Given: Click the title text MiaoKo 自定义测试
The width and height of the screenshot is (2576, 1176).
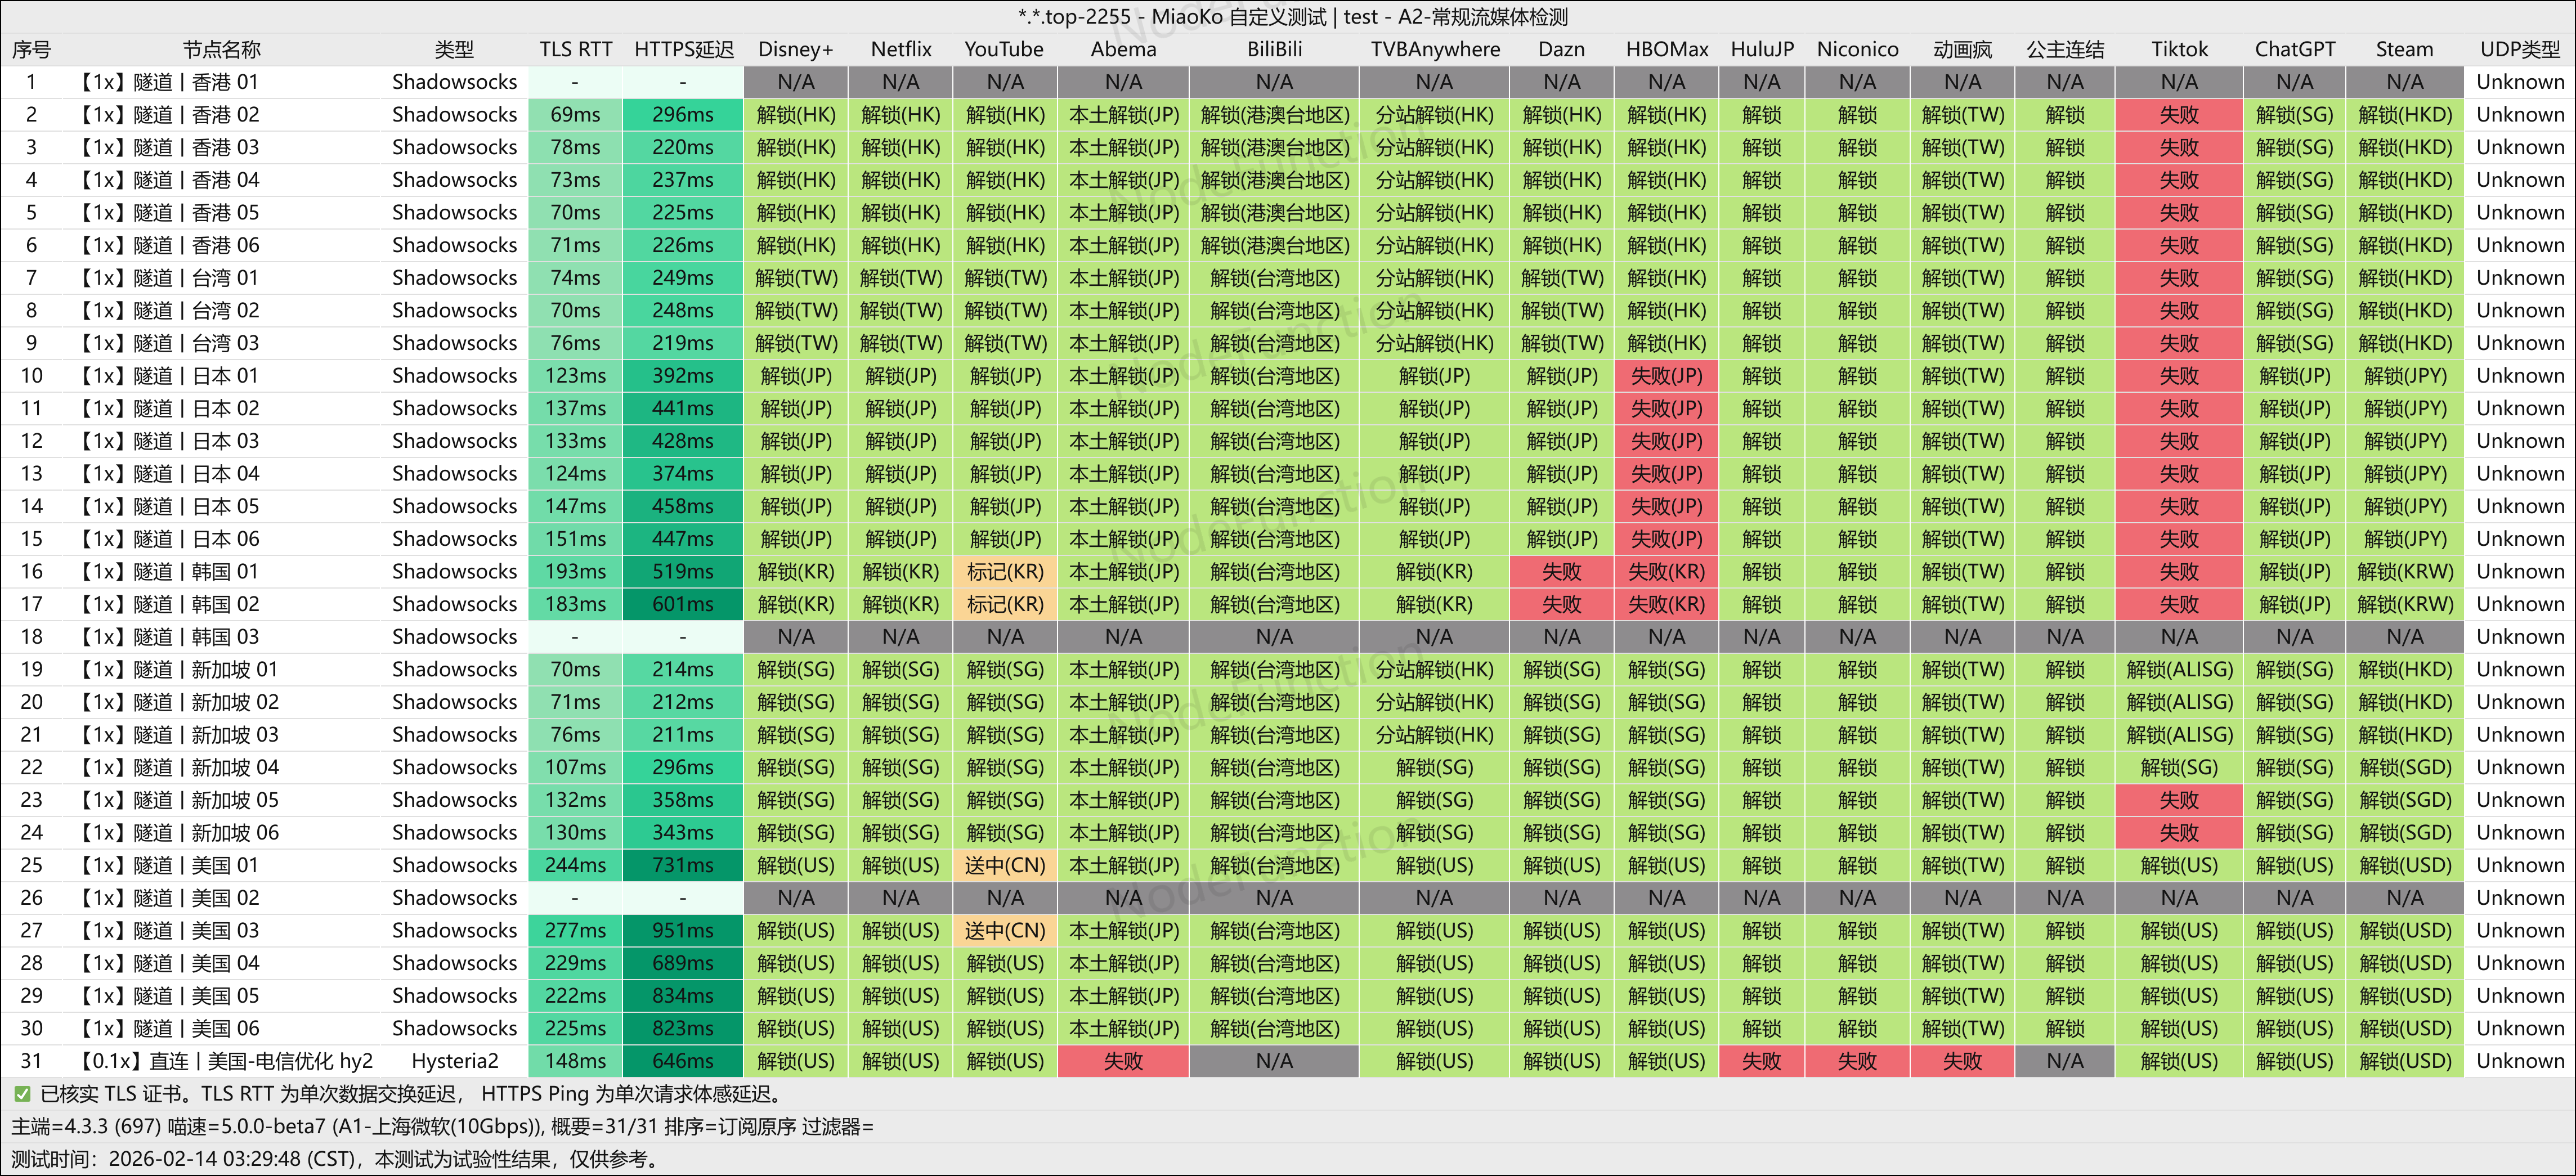Looking at the screenshot, I should click(1238, 17).
